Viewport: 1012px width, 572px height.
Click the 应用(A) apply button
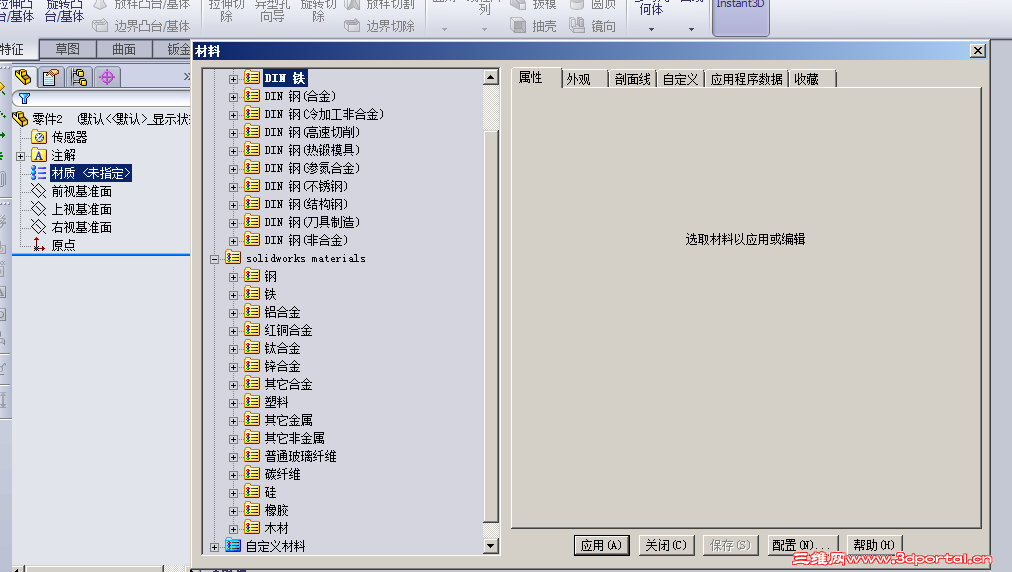[602, 545]
